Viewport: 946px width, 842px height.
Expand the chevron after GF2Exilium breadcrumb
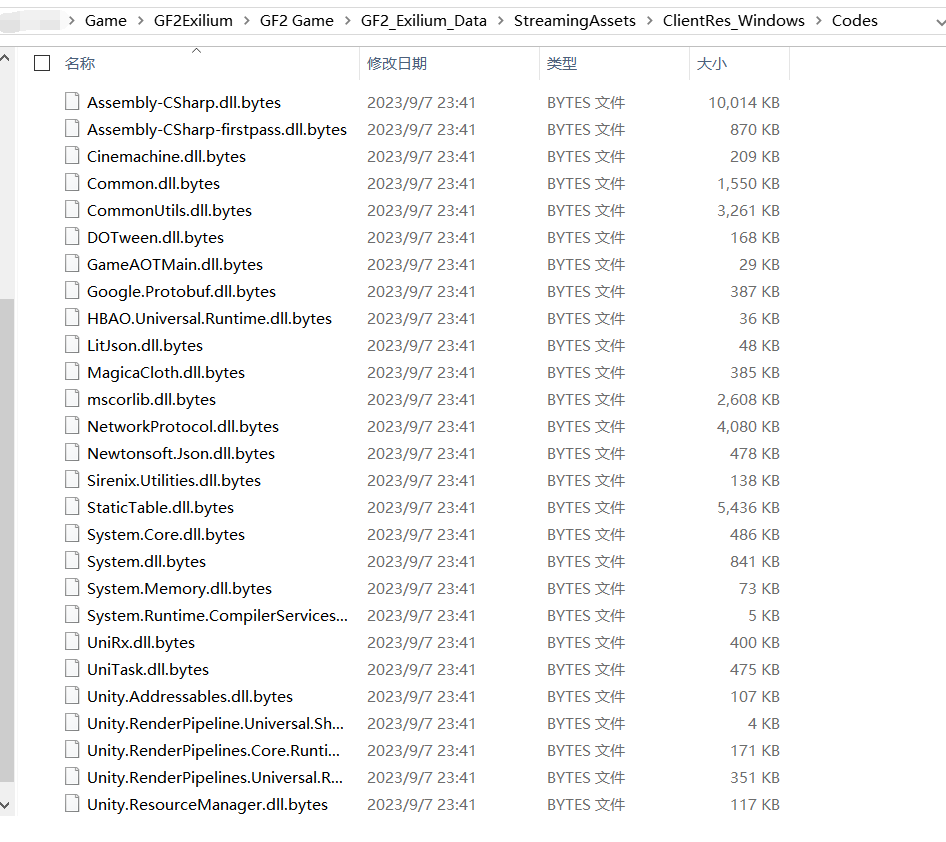[245, 21]
